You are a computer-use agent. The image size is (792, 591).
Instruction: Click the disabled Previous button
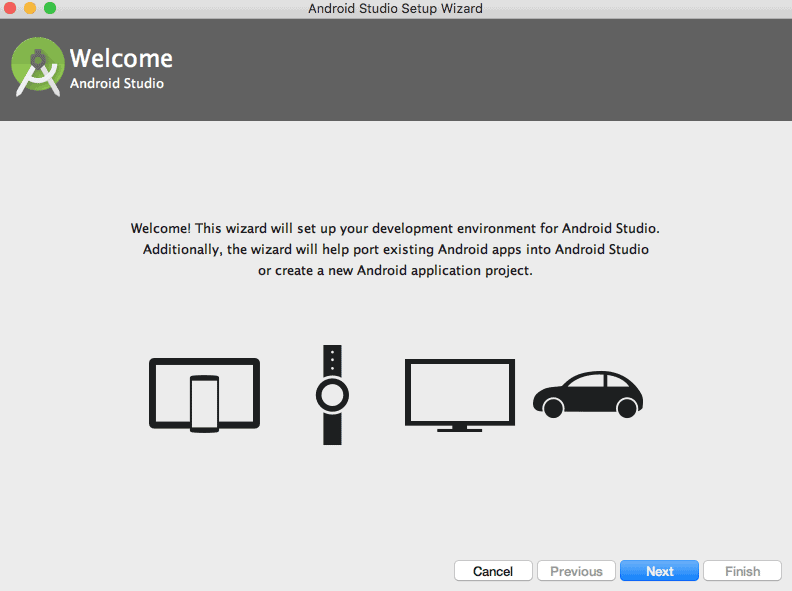pyautogui.click(x=576, y=571)
